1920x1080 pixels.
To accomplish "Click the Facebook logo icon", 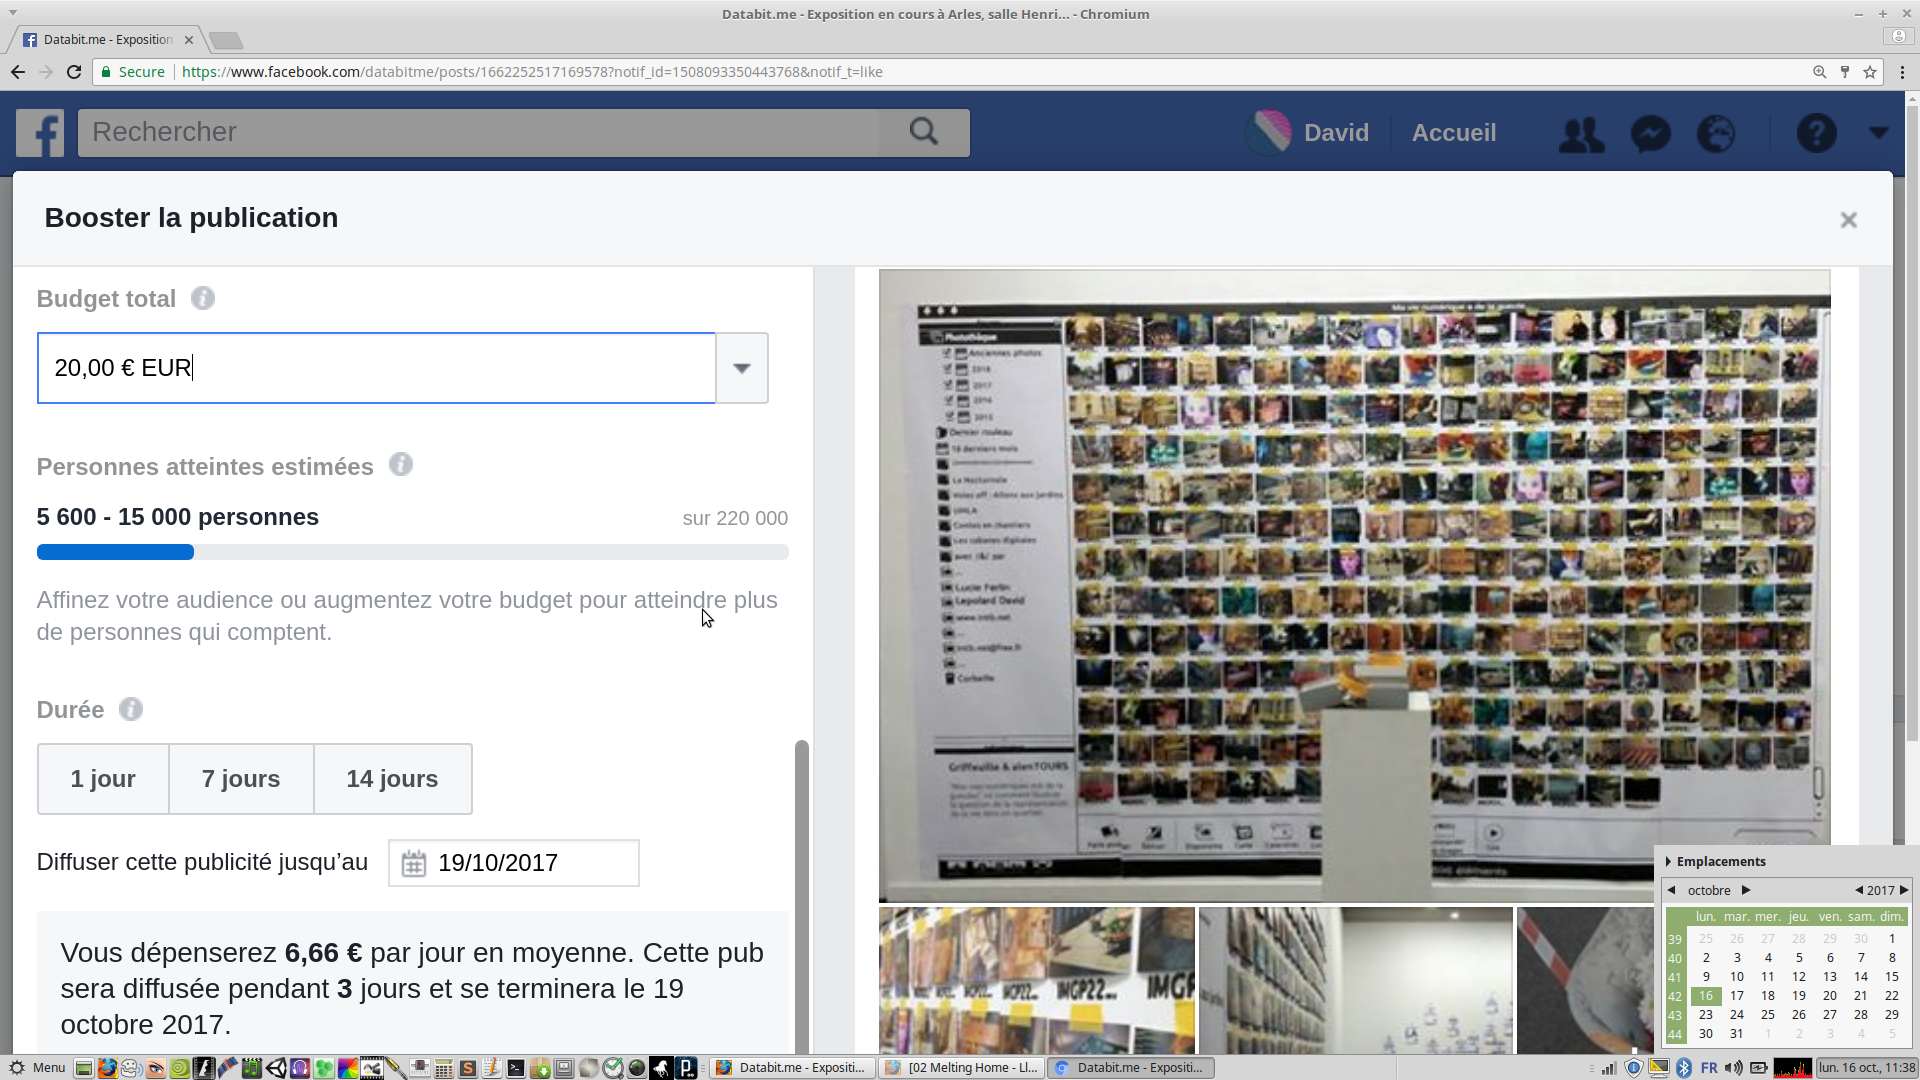I will pyautogui.click(x=40, y=133).
